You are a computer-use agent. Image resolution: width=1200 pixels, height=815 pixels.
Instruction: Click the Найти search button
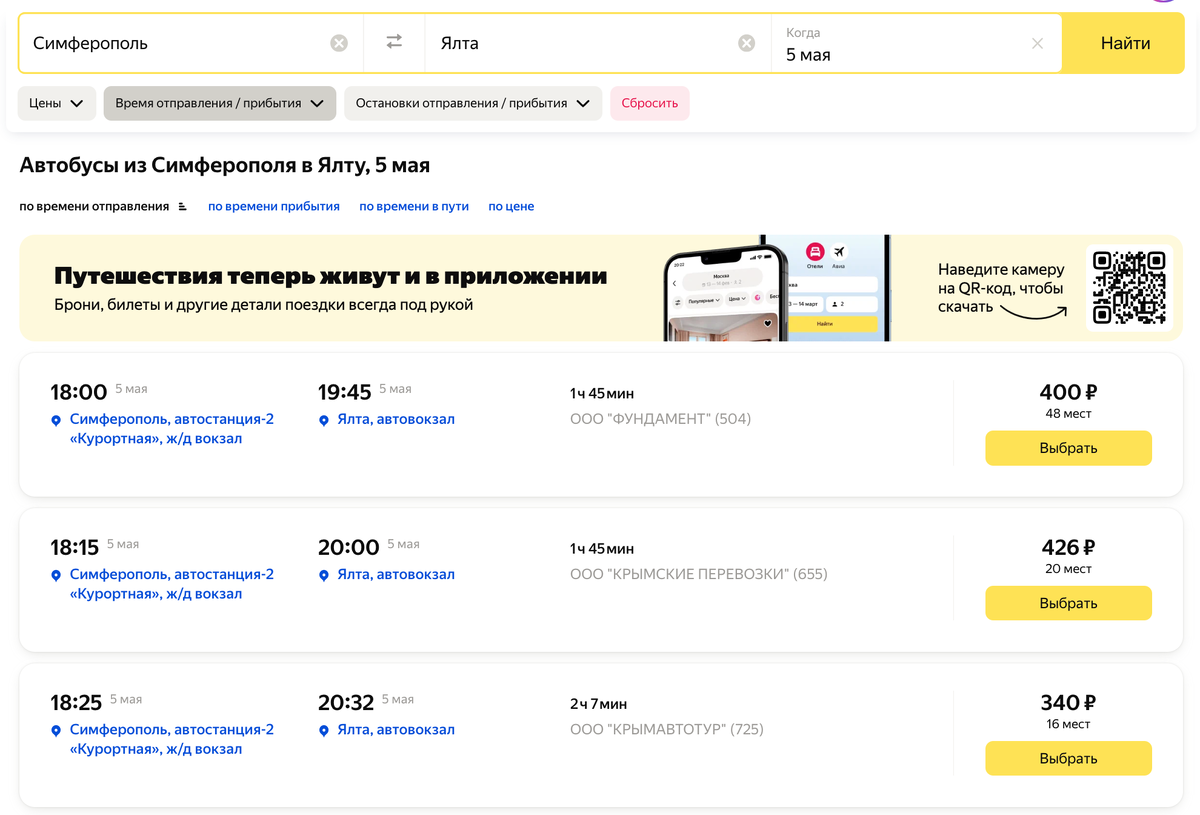[1125, 43]
